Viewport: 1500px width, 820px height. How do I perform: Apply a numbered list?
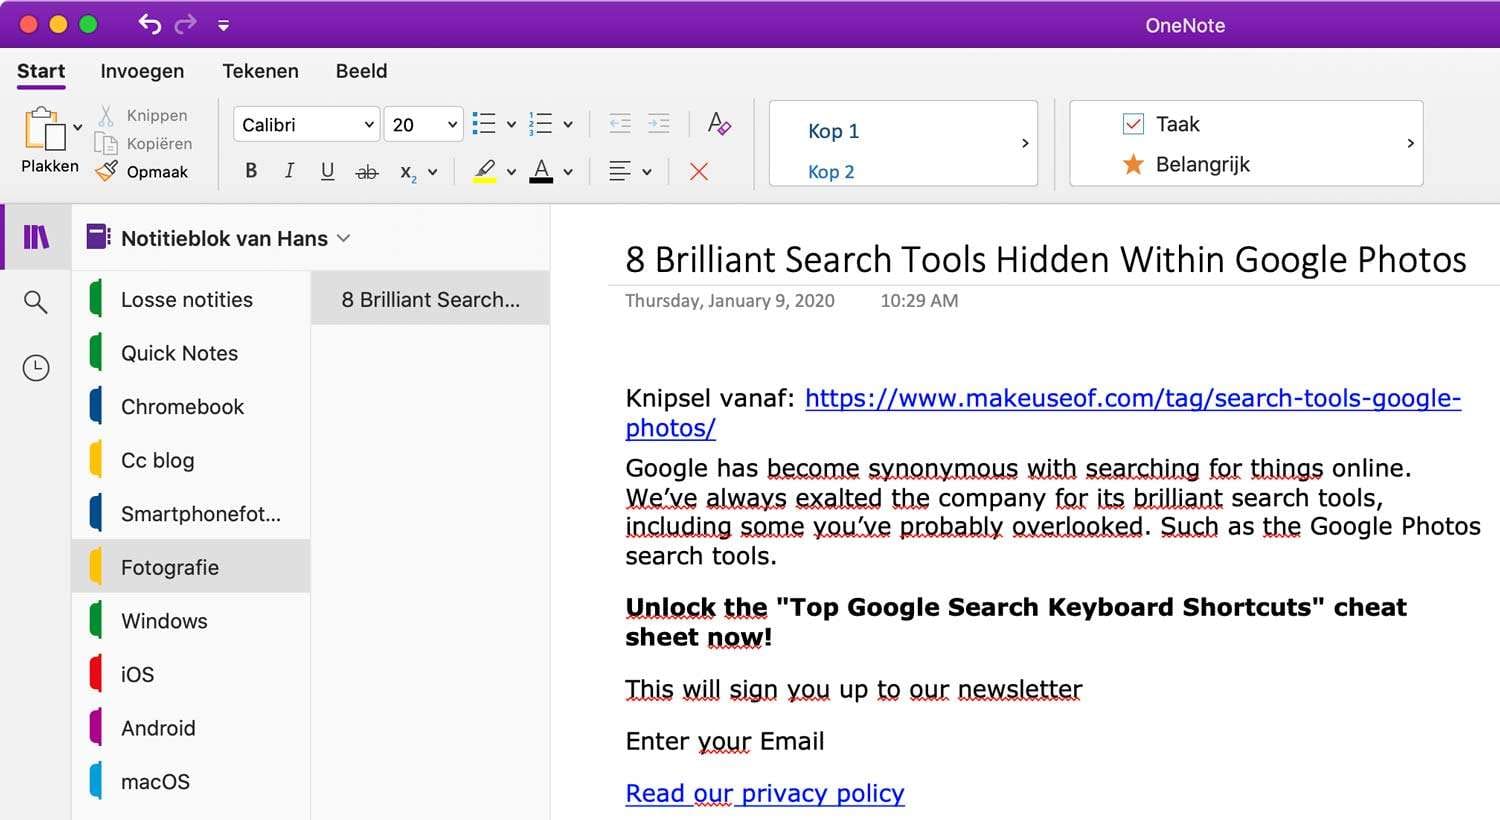pos(541,124)
